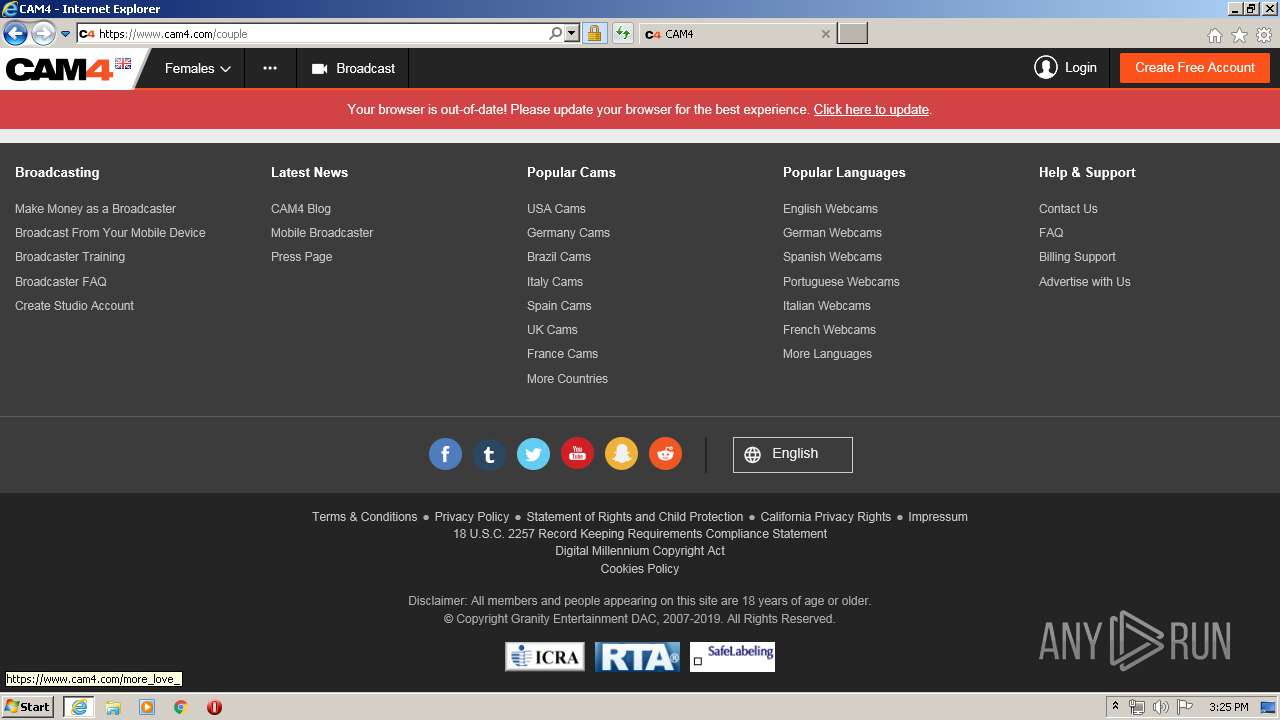Go forward with browser forward arrow
Viewport: 1280px width, 720px height.
pyautogui.click(x=42, y=34)
